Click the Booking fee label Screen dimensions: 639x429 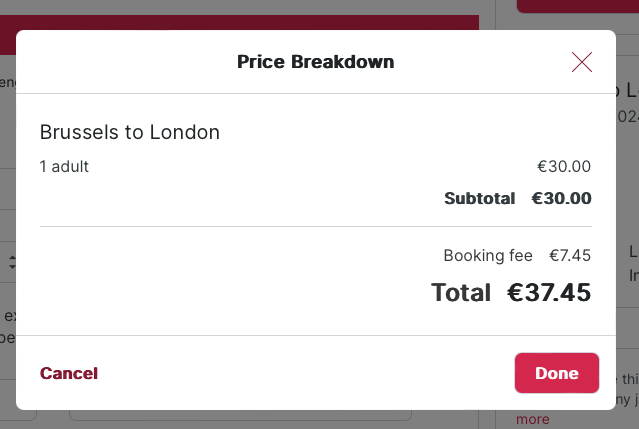488,255
